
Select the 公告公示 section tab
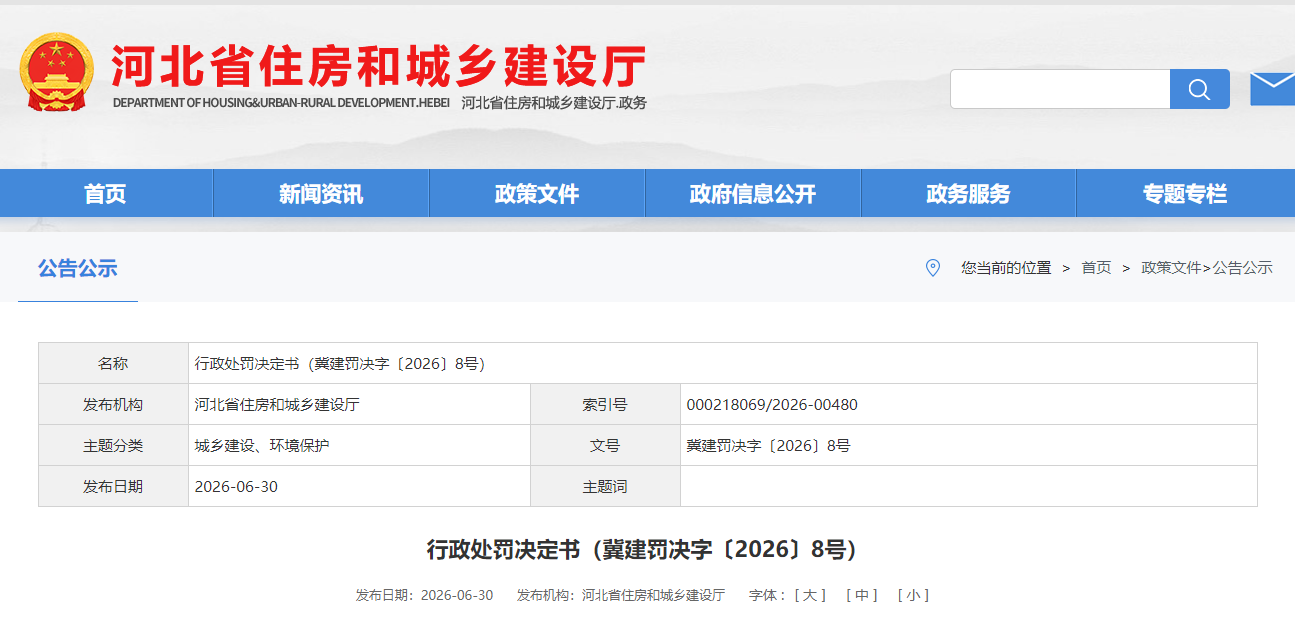point(78,268)
